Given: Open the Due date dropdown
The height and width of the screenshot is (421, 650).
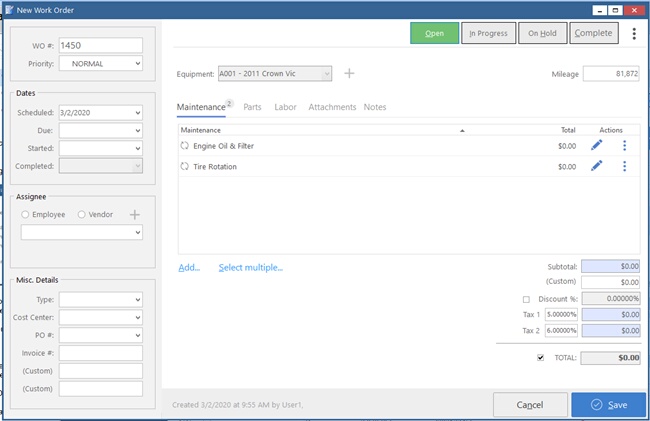Looking at the screenshot, I should (138, 131).
